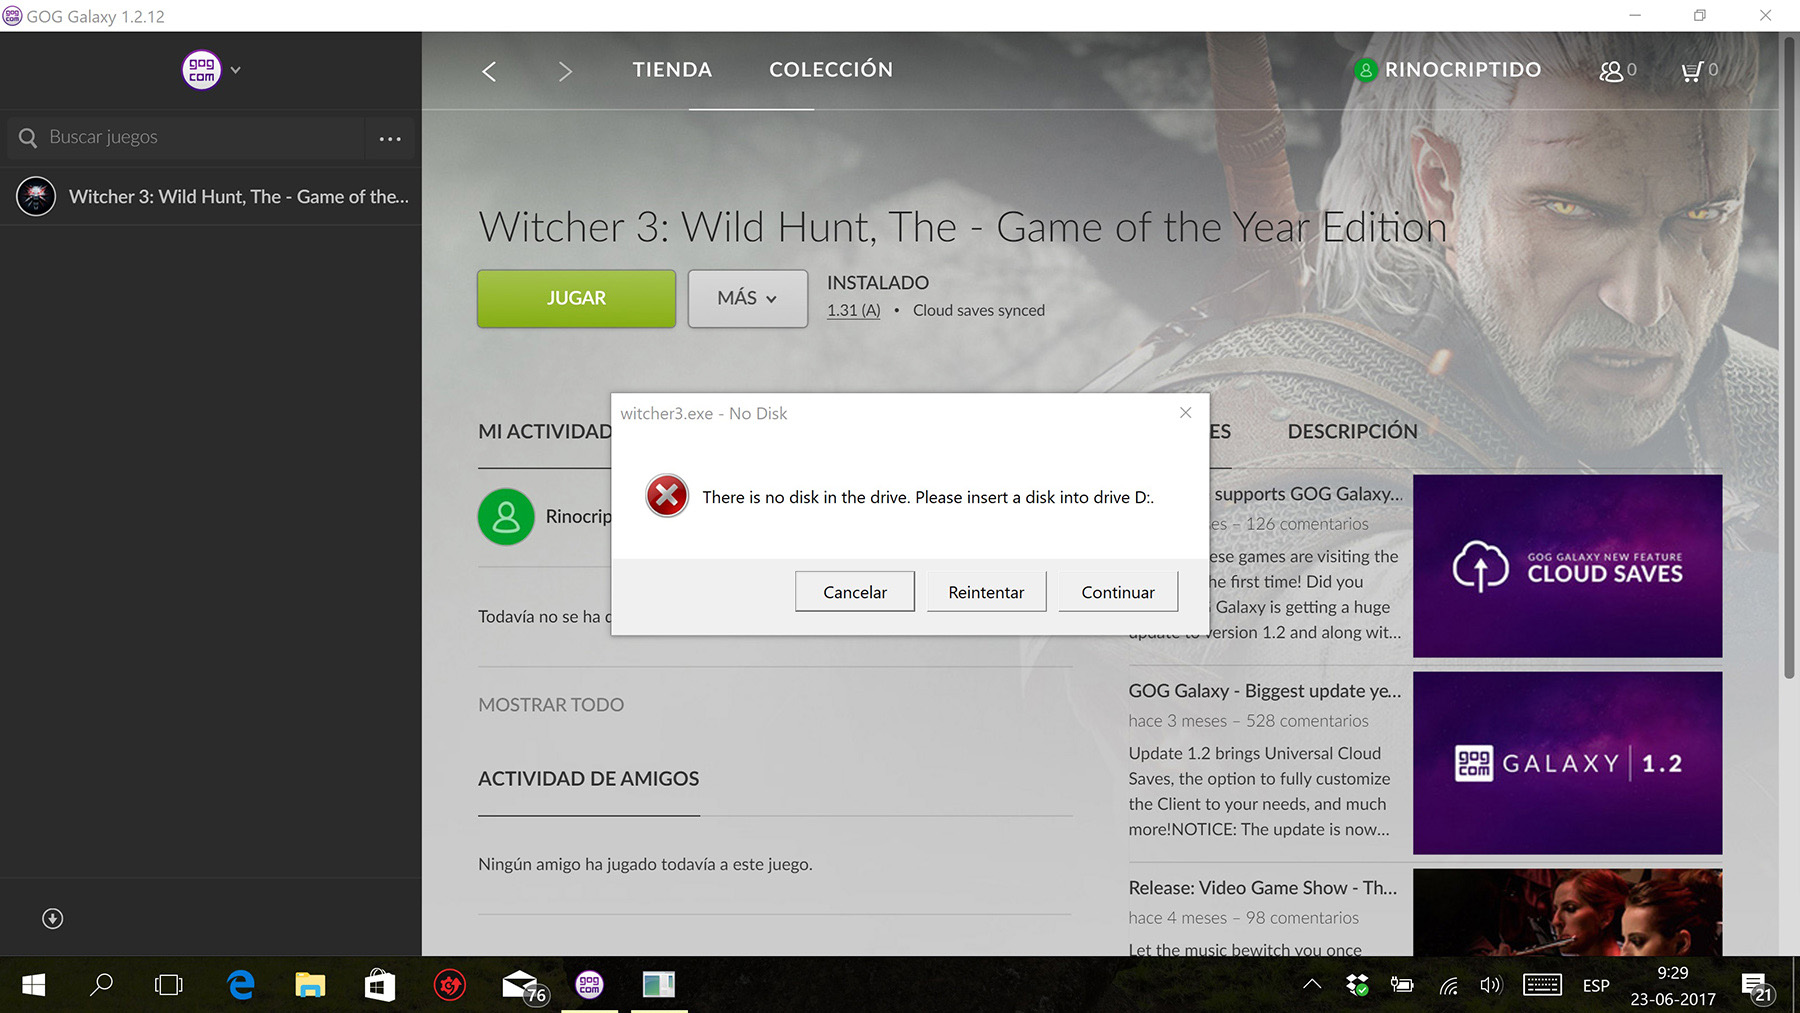Viewport: 1800px width, 1013px height.
Task: Open the 528 comentarios link
Action: [x=1307, y=721]
